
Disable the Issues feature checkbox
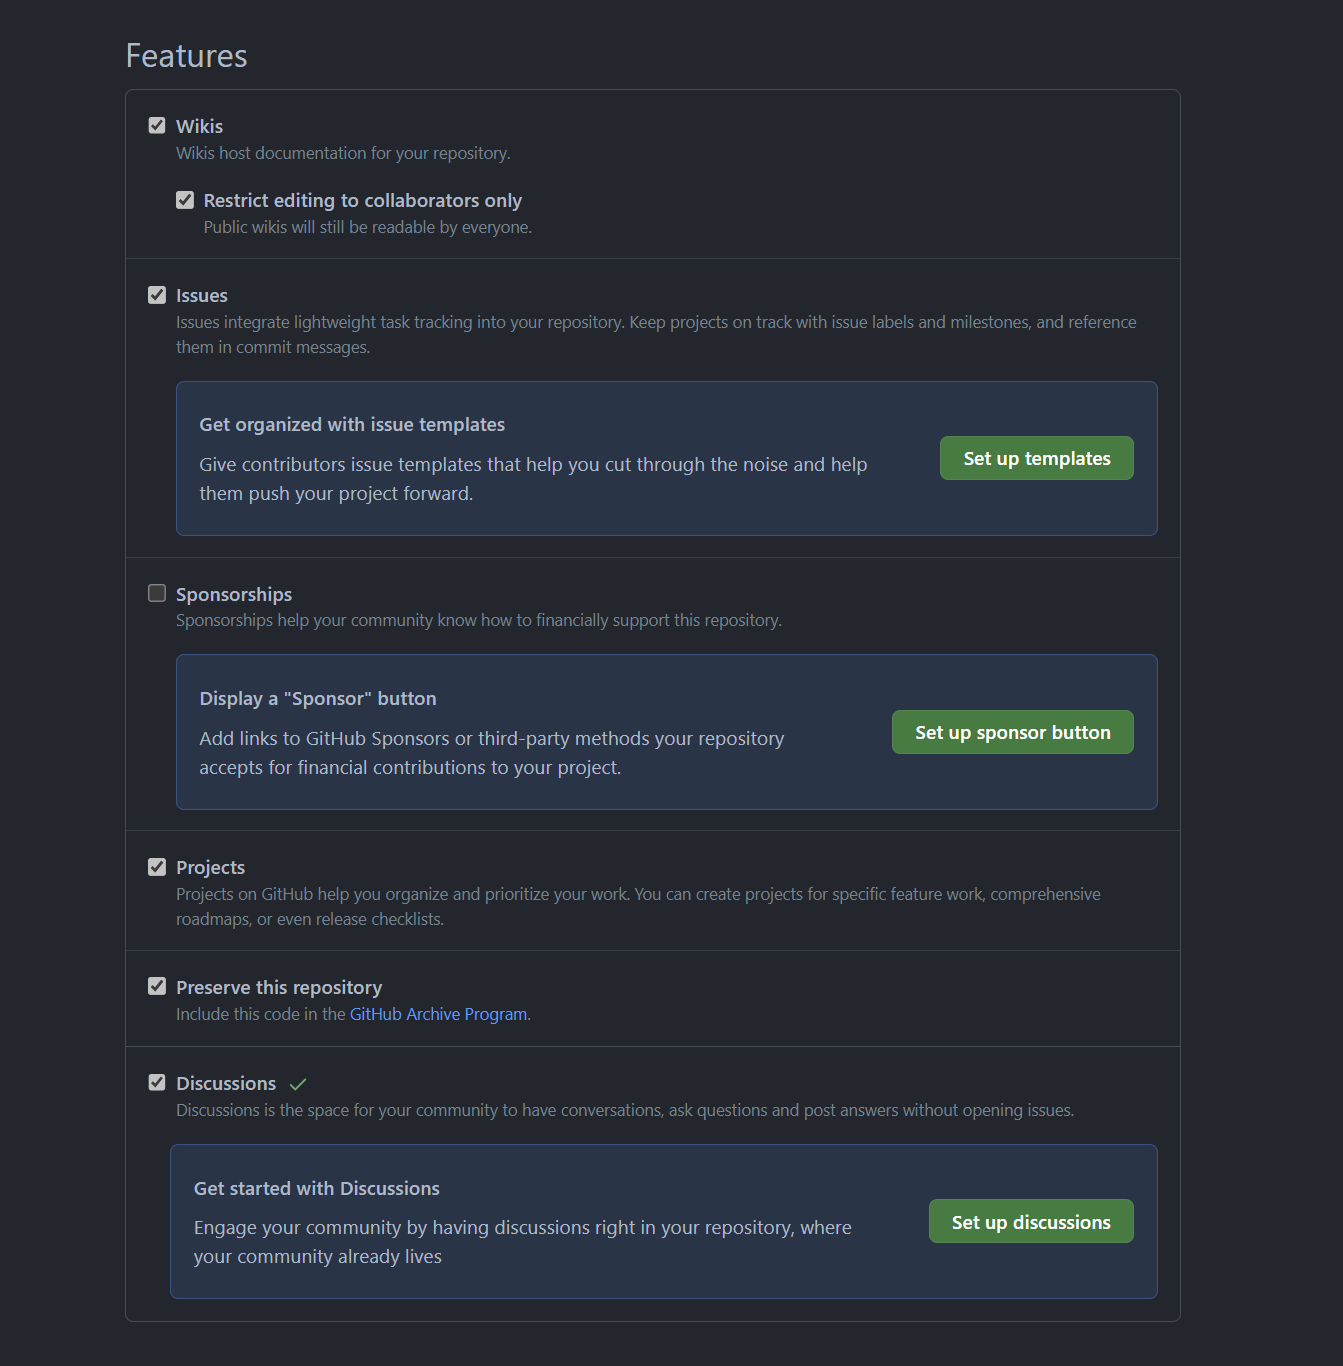click(x=157, y=294)
